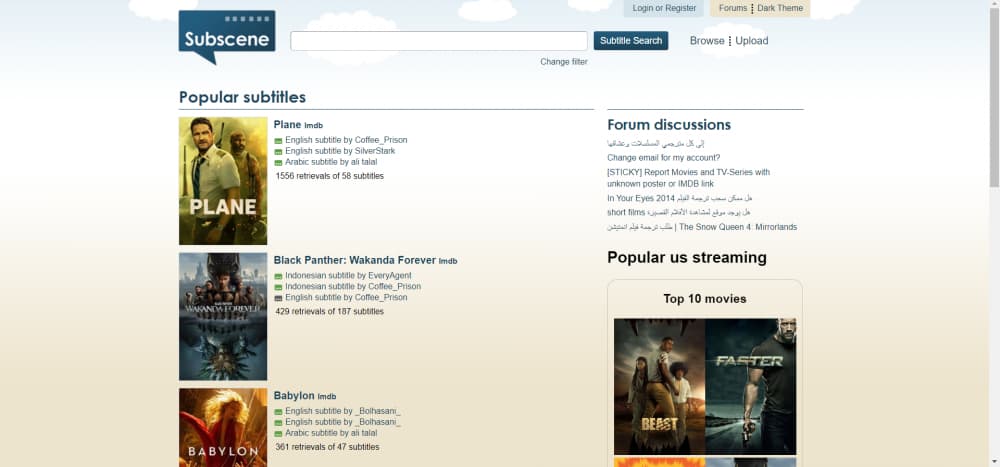The image size is (1000, 467).
Task: Open the Upload menu link
Action: click(x=751, y=41)
